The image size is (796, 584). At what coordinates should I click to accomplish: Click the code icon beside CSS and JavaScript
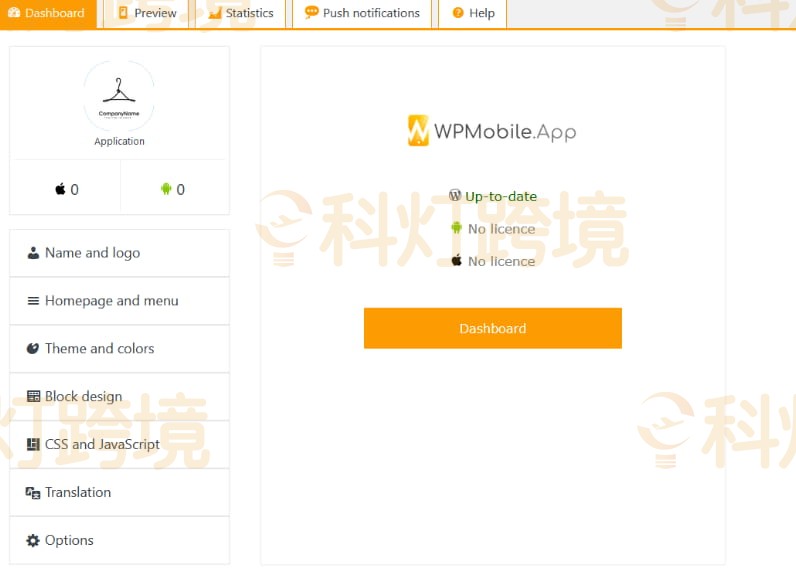tap(33, 444)
